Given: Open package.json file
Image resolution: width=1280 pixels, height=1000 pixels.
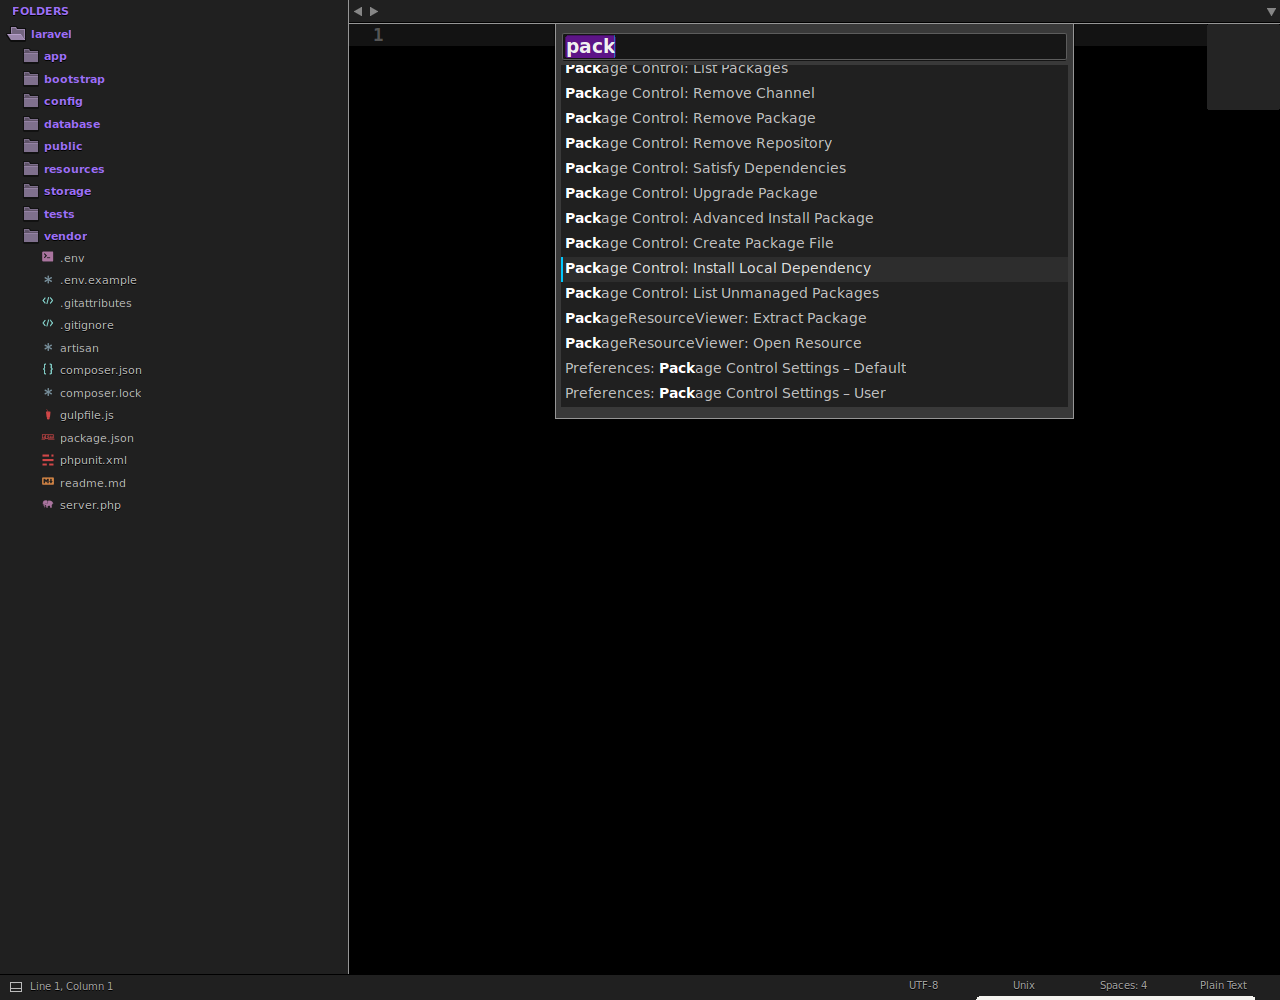Looking at the screenshot, I should [x=97, y=438].
